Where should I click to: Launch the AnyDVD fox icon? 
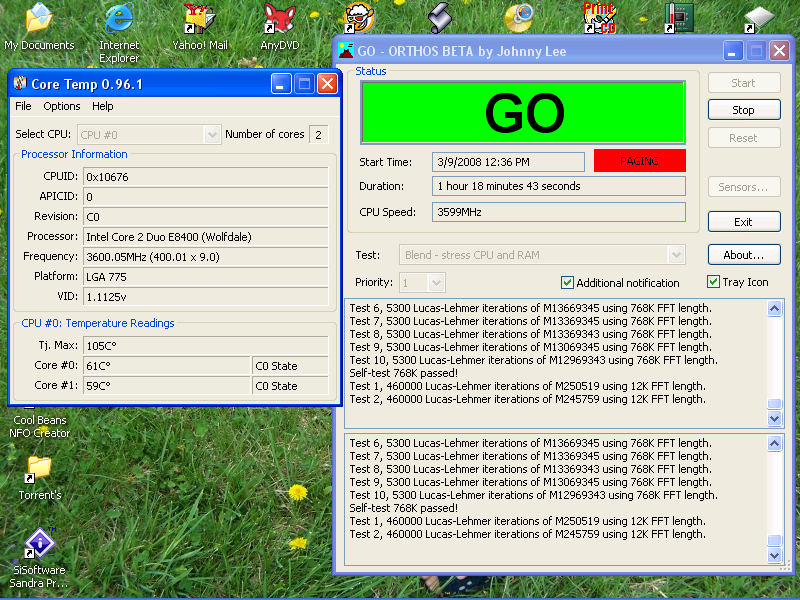280,27
